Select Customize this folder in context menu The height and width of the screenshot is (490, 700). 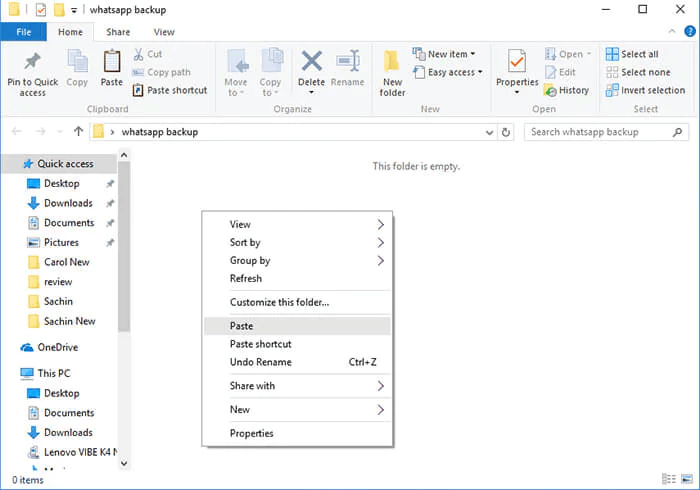[297, 302]
